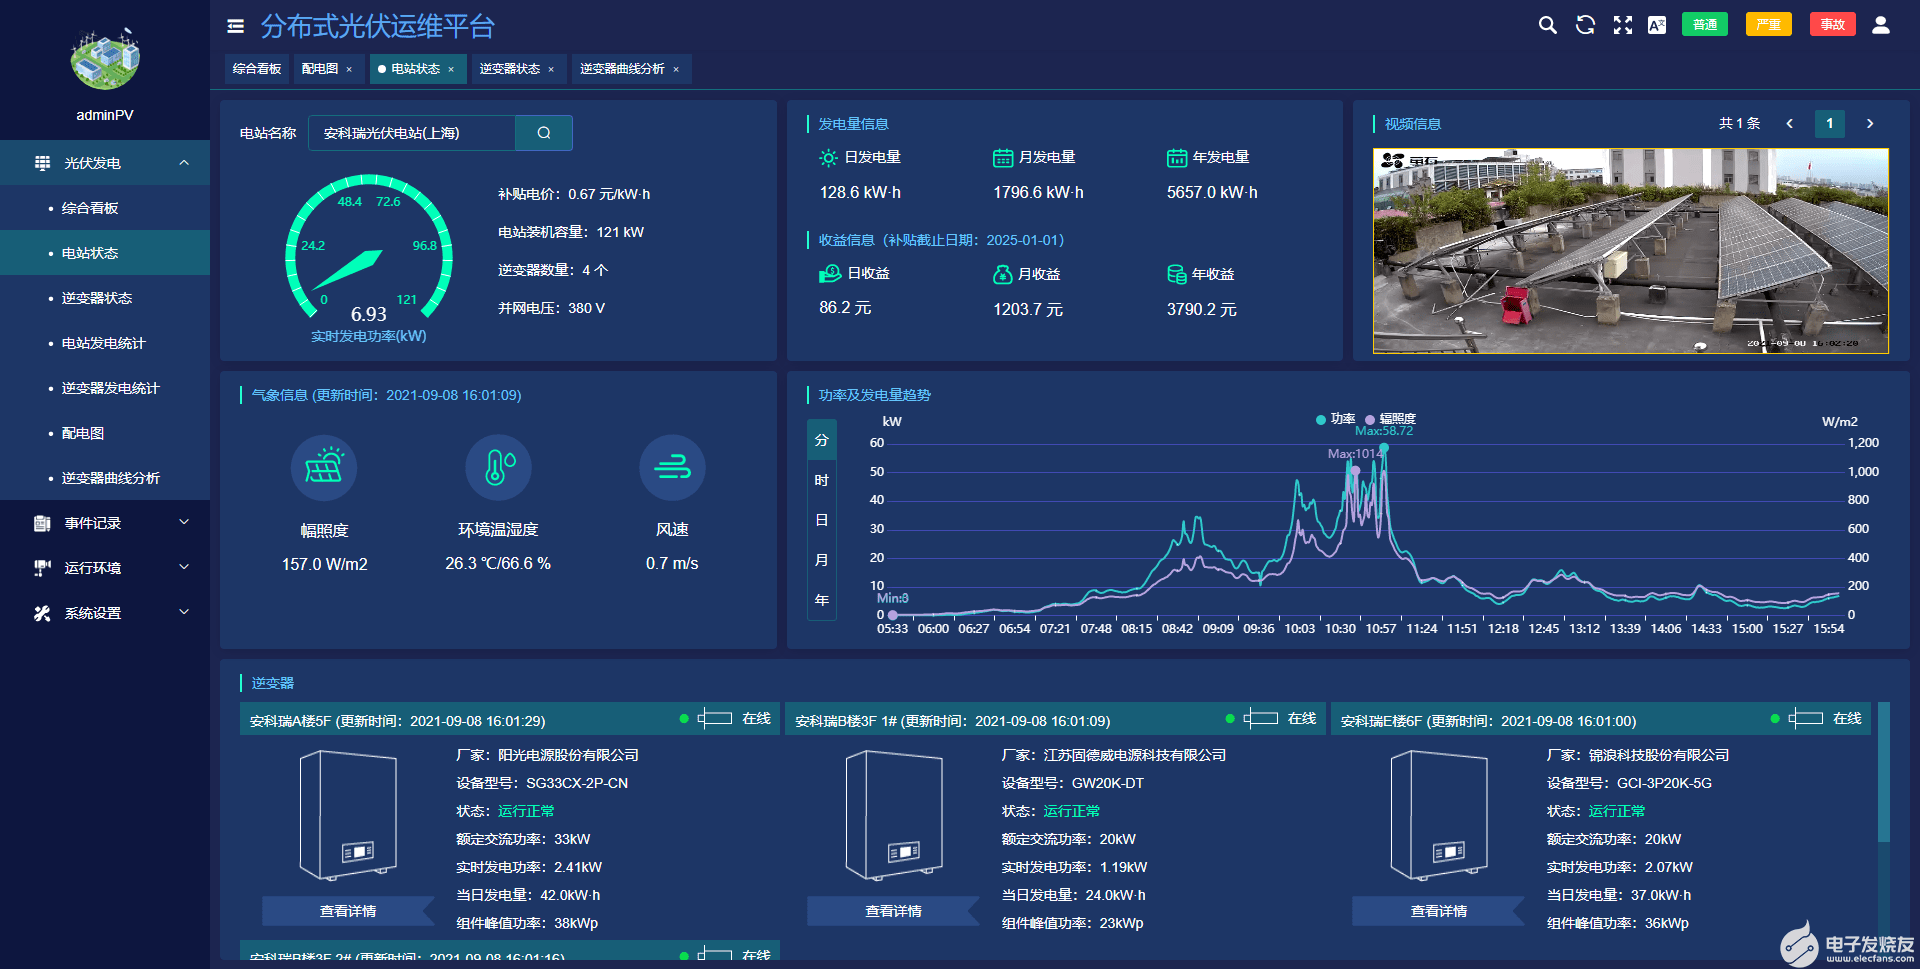The width and height of the screenshot is (1920, 969).
Task: Toggle the 辐照度 legend series
Action: coord(1390,419)
